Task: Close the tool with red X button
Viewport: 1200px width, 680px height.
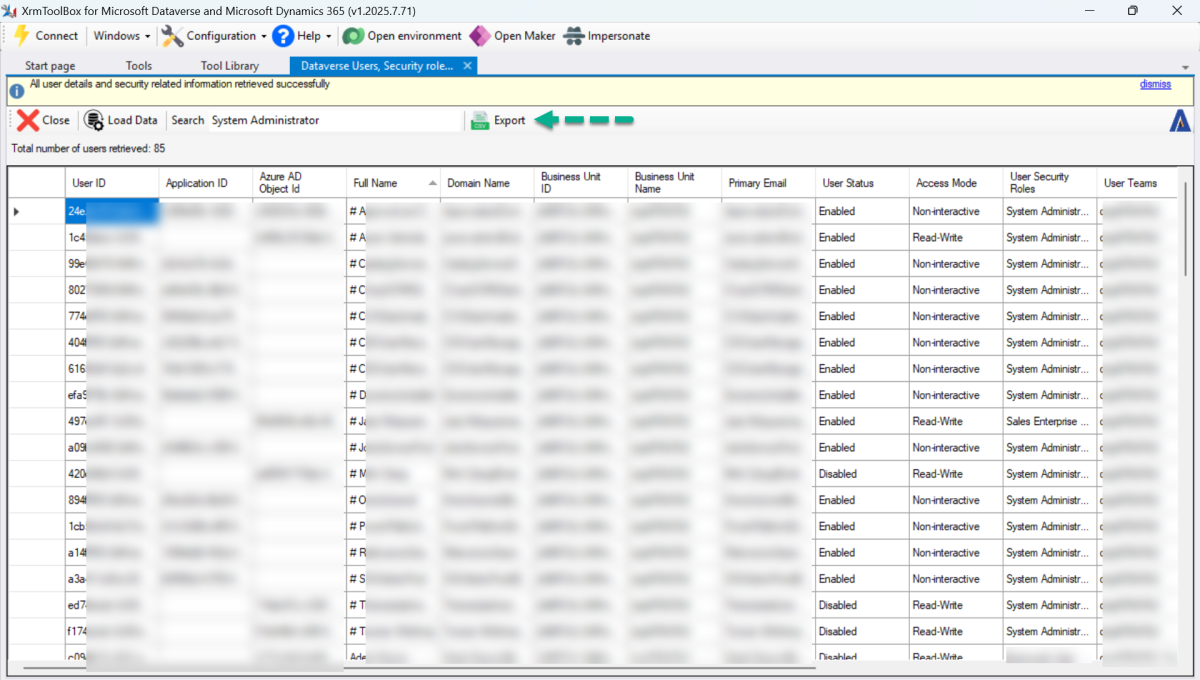Action: click(x=44, y=120)
